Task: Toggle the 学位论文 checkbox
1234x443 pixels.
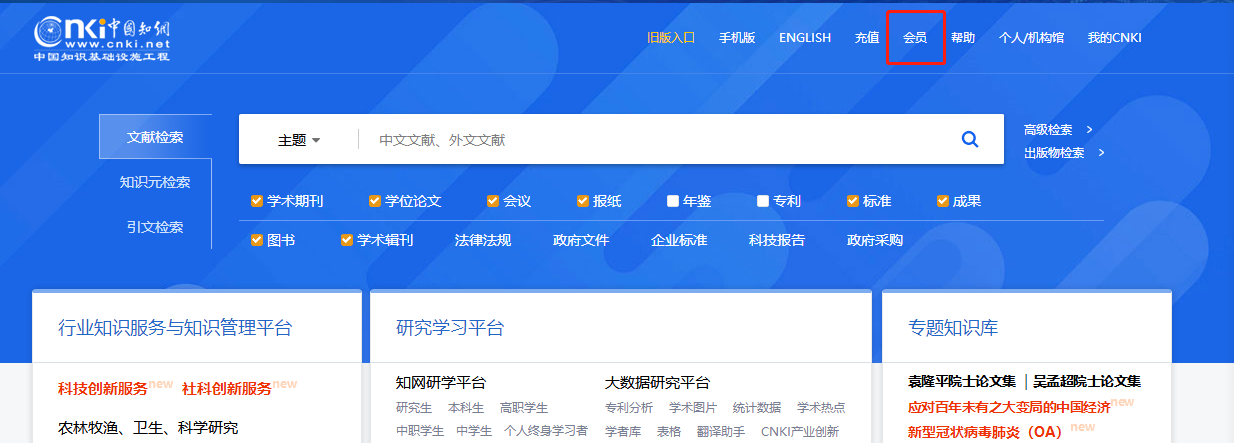Action: click(375, 201)
